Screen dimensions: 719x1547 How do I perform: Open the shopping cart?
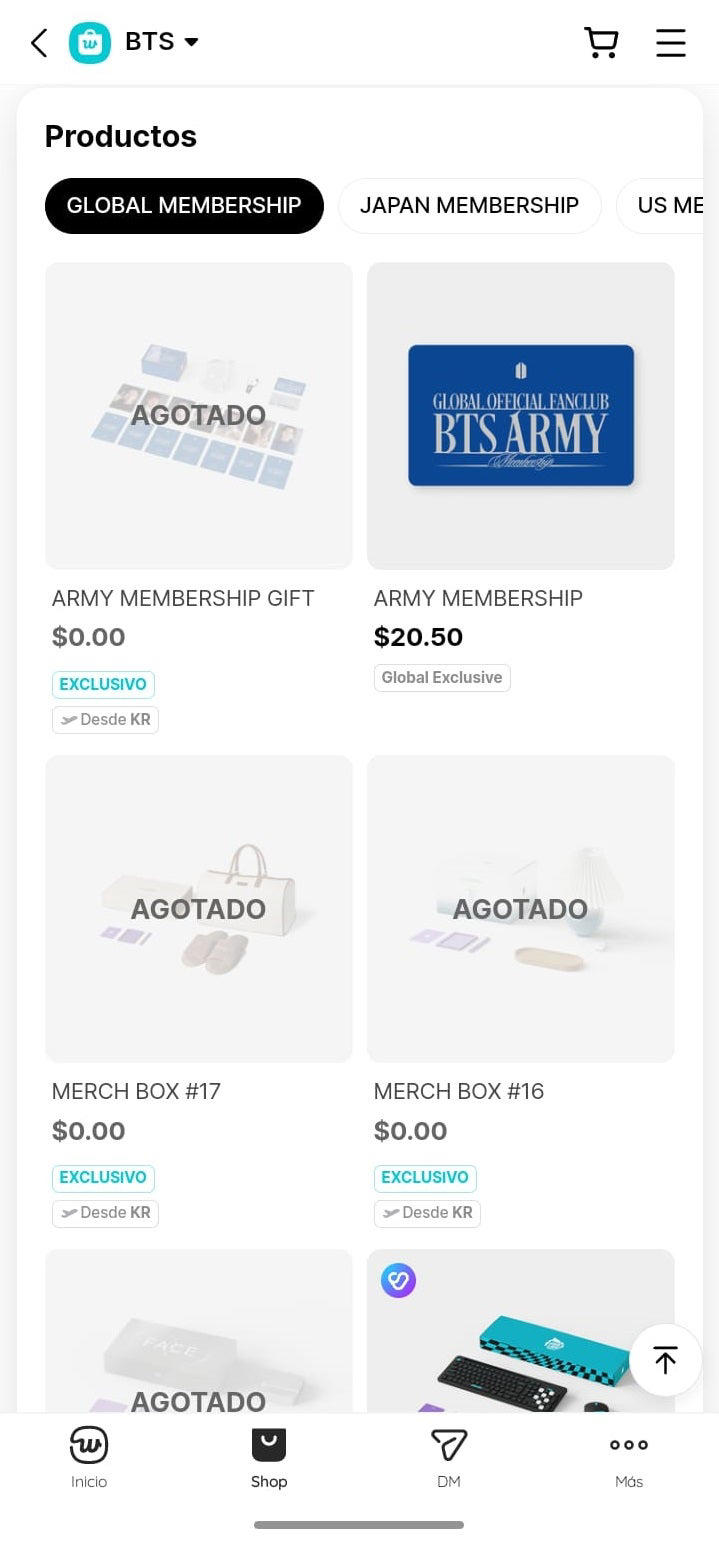(x=601, y=42)
